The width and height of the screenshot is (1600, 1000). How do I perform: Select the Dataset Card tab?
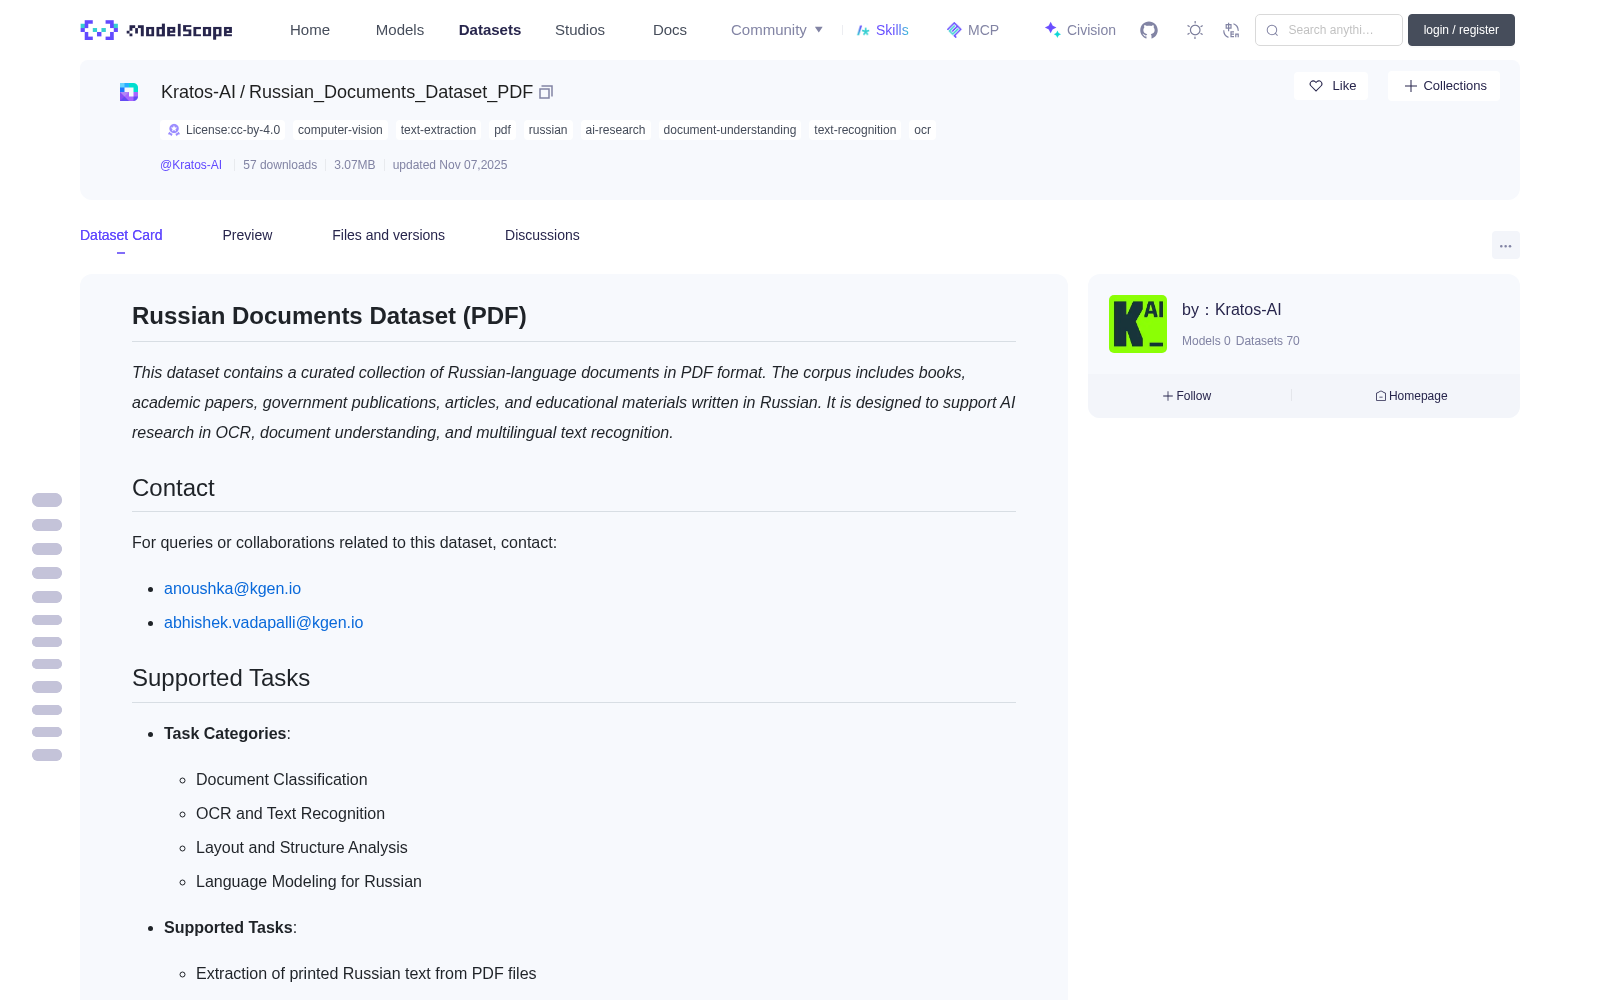[x=121, y=235]
